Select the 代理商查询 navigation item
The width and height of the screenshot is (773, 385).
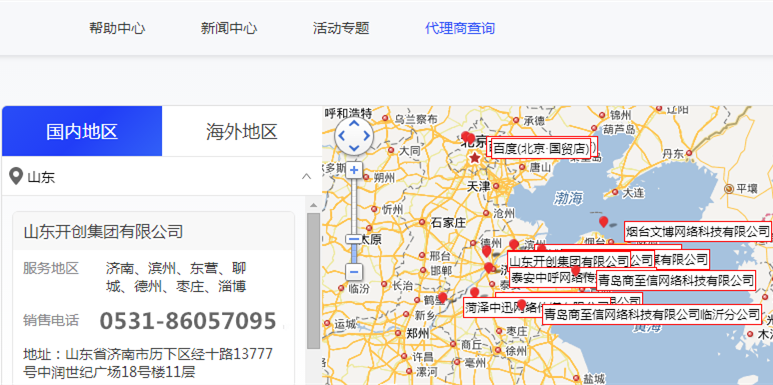459,28
